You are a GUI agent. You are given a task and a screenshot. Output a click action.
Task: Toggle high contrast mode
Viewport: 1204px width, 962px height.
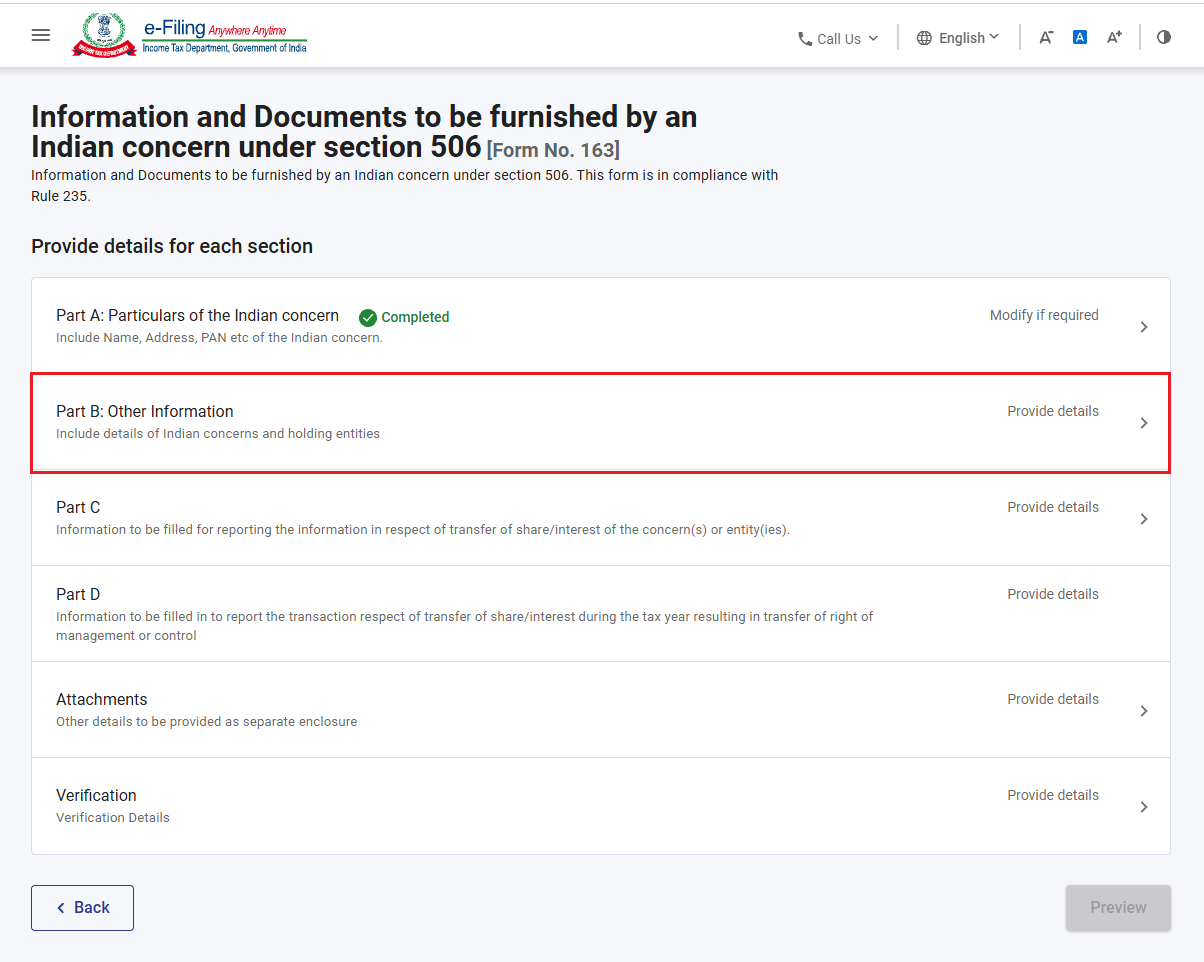[x=1164, y=37]
